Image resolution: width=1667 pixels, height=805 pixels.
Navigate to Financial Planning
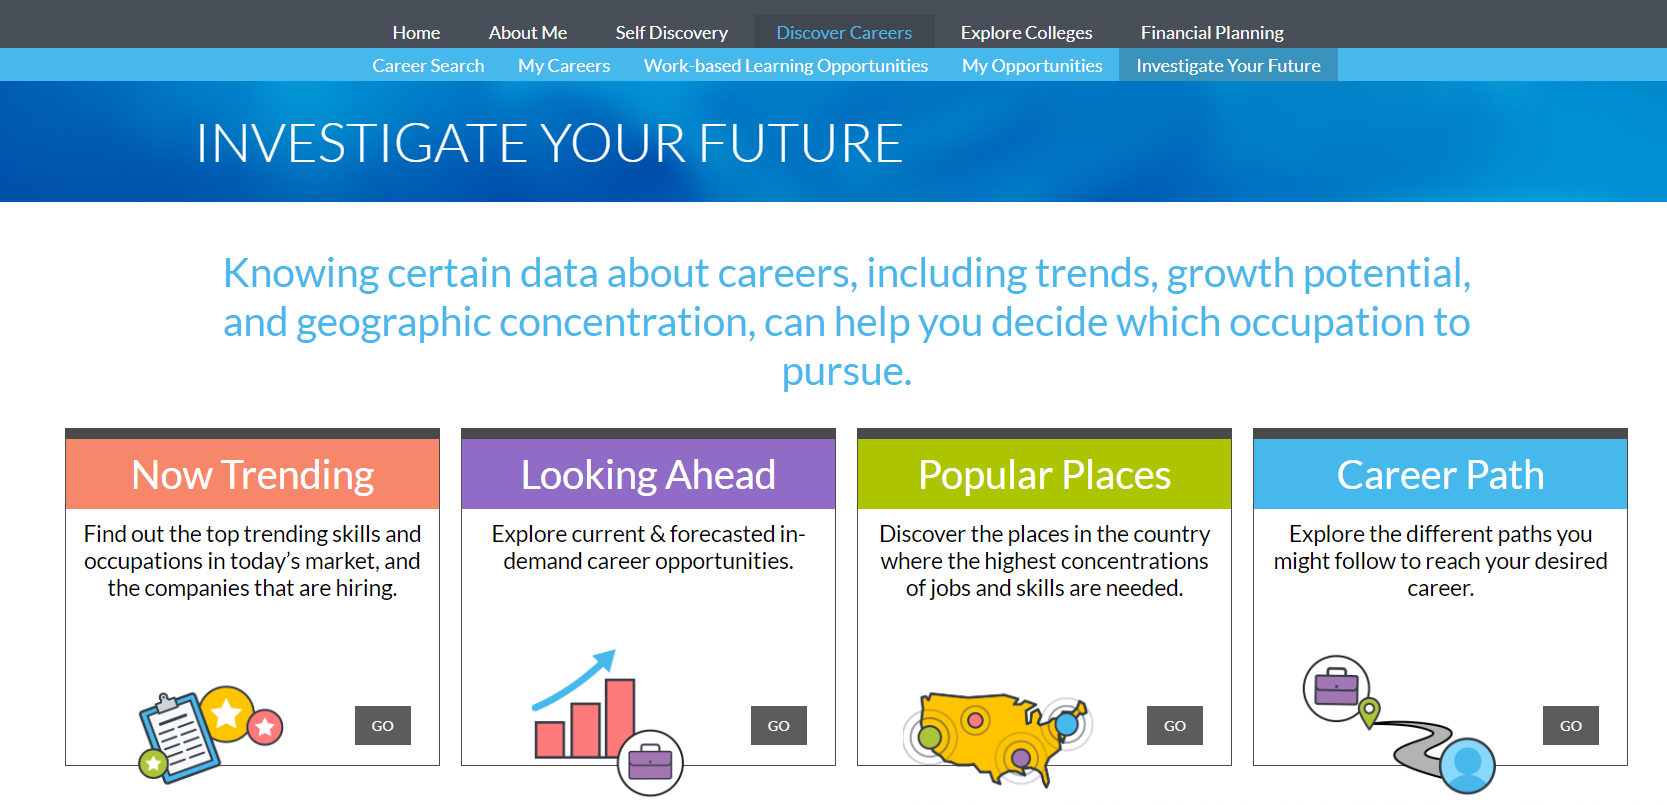pyautogui.click(x=1212, y=32)
